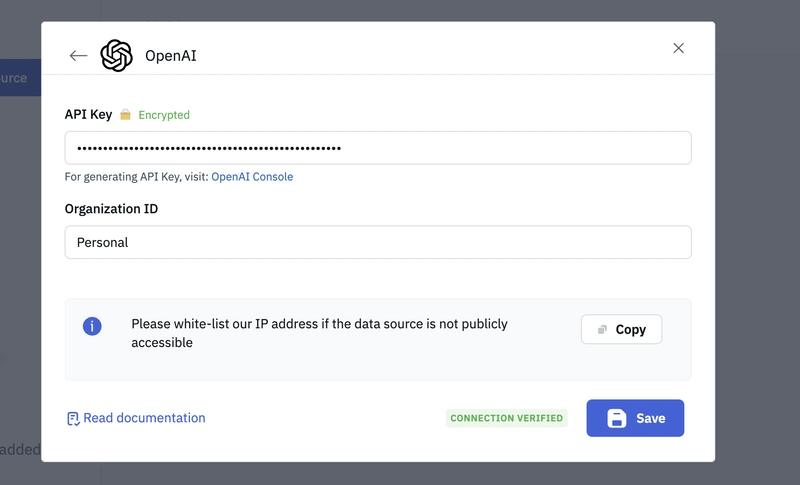Click the Organization ID field containing Personal
The image size is (800, 485).
378,242
